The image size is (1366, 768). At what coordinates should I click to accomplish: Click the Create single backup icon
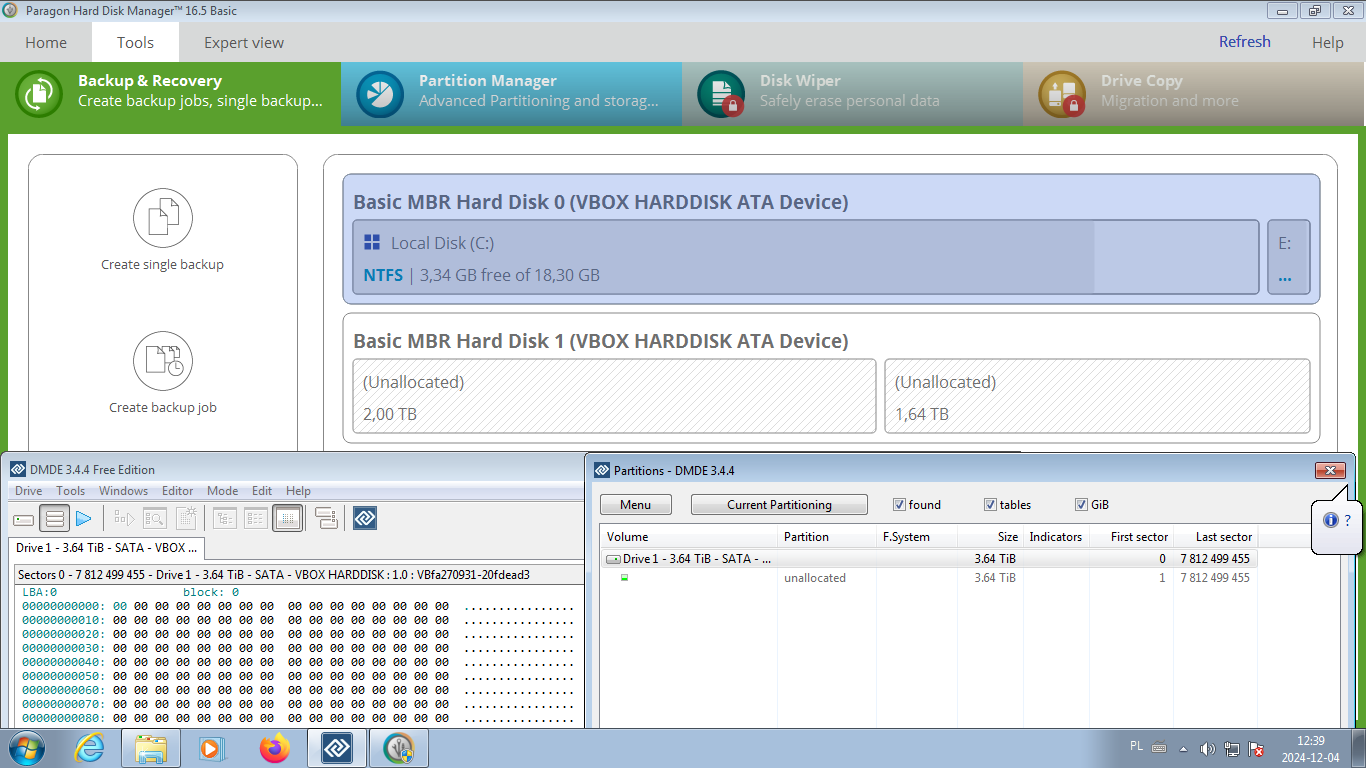point(162,217)
